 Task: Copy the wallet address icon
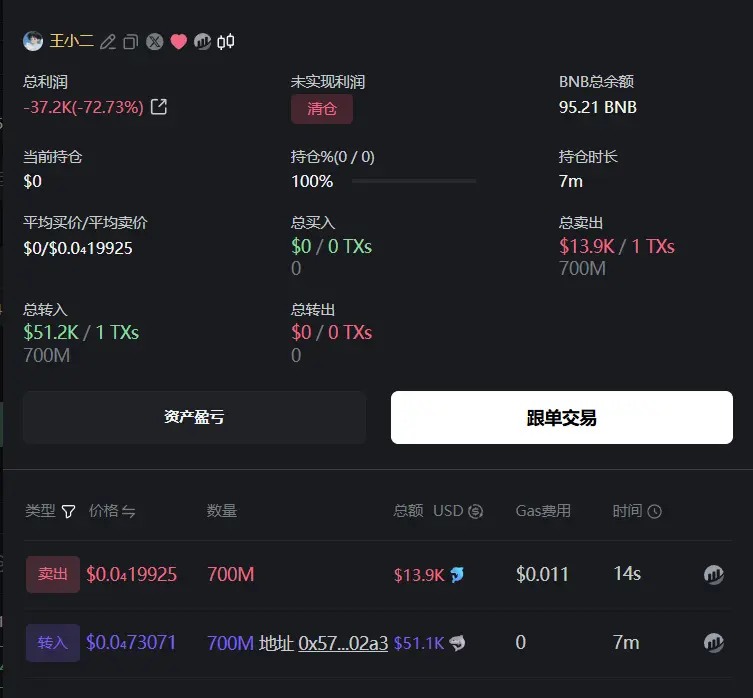[x=131, y=42]
